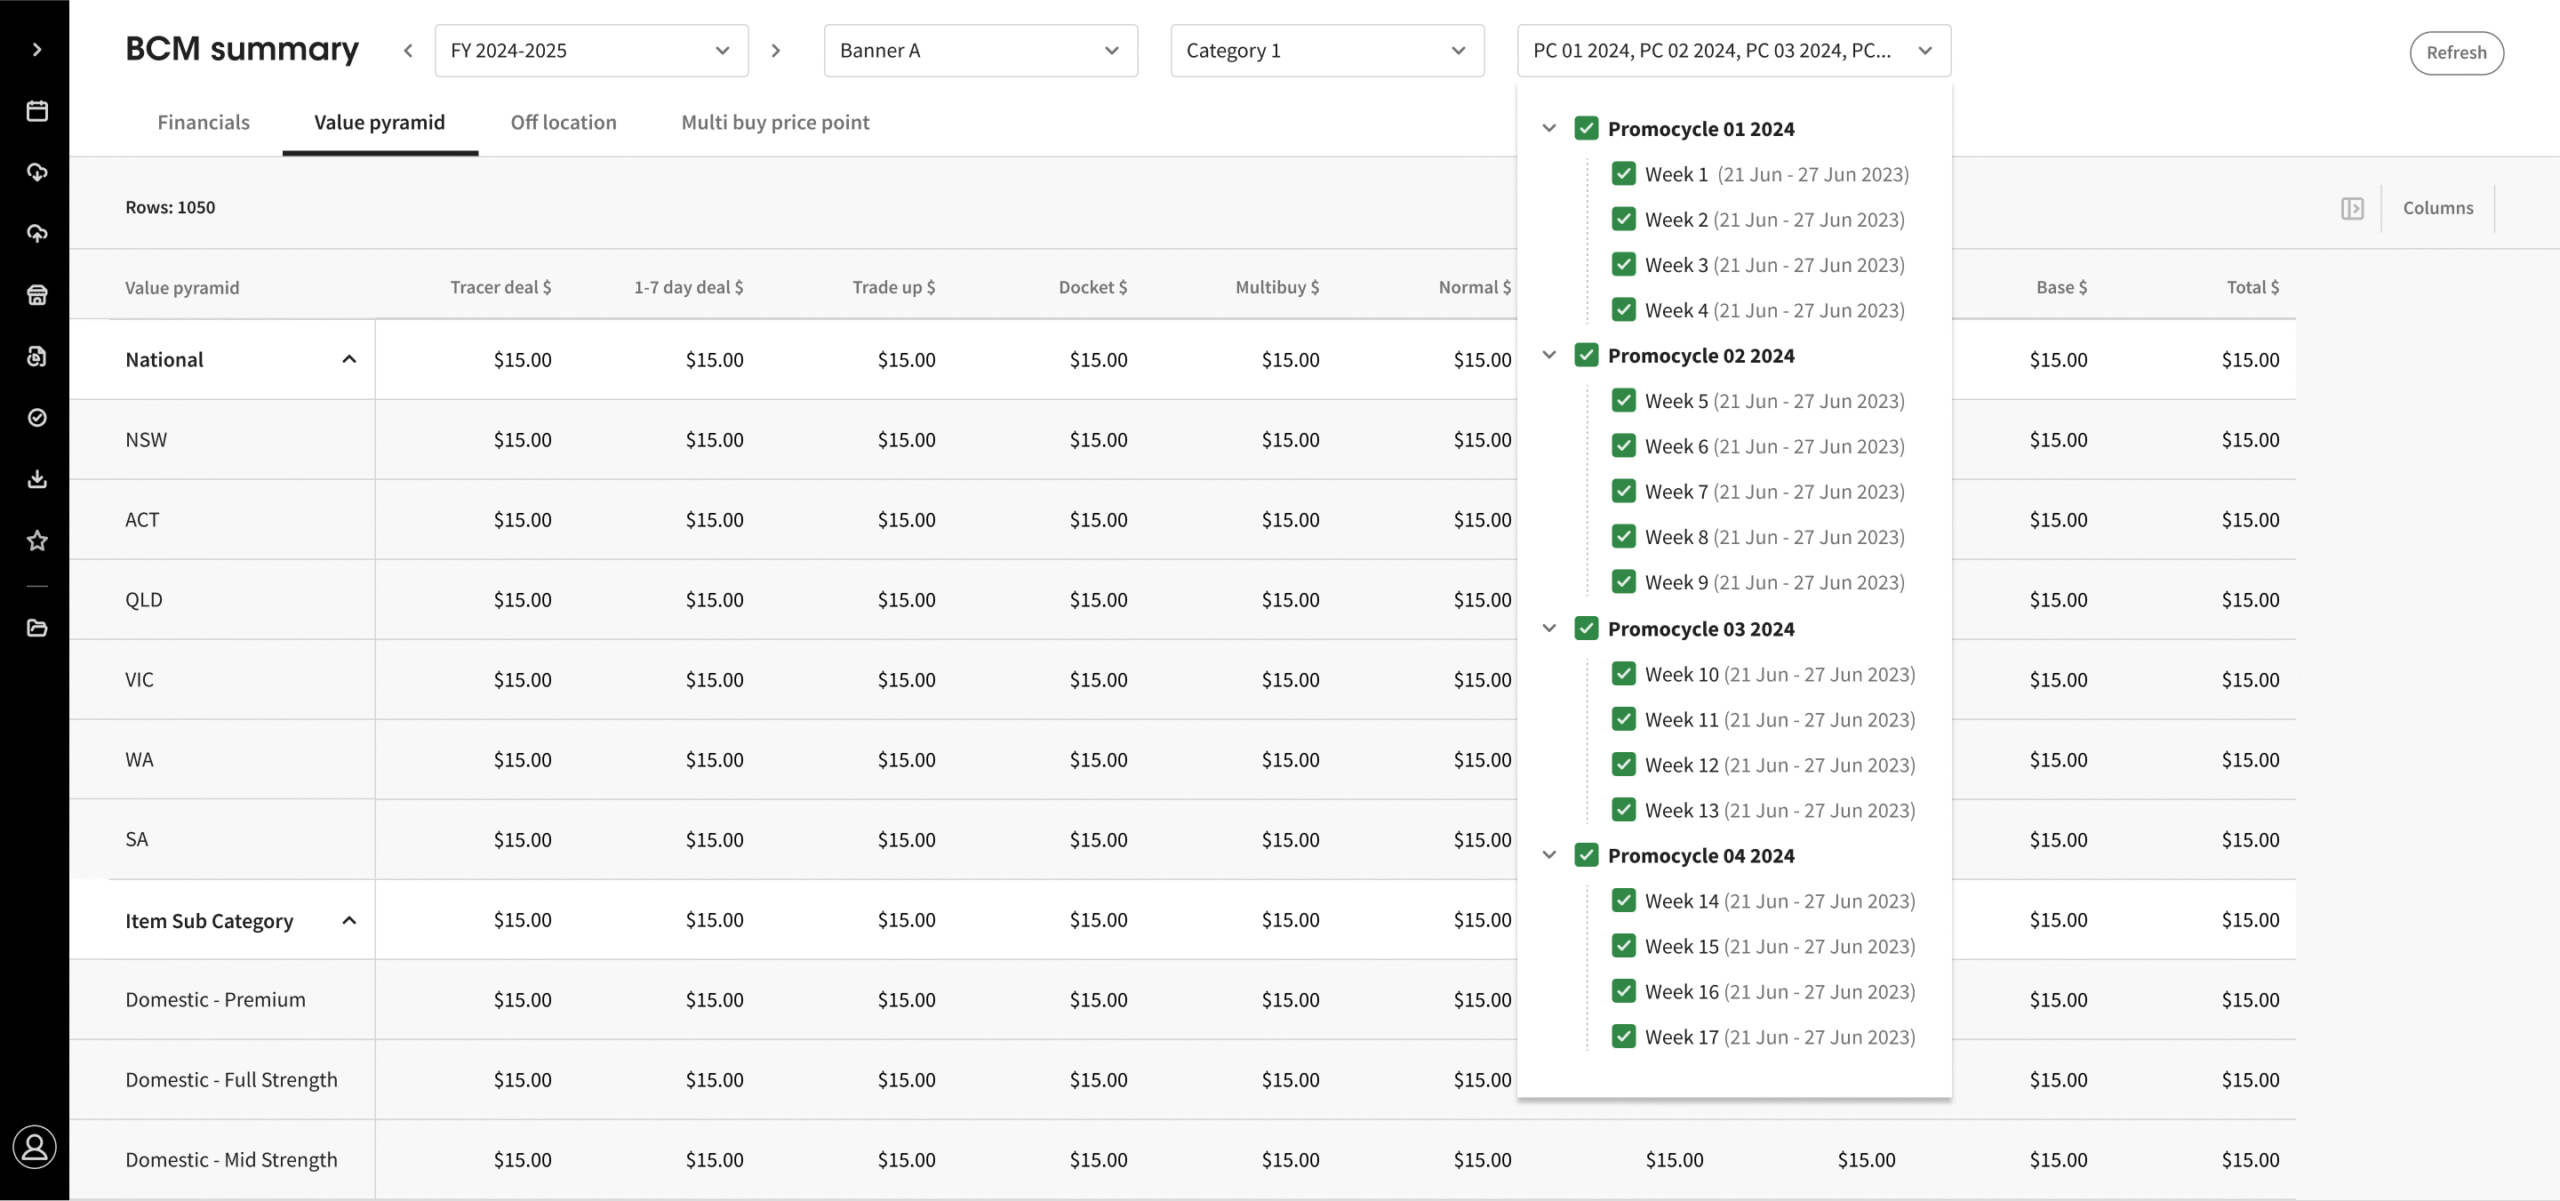The width and height of the screenshot is (2560, 1201).
Task: Uncheck Promocycle 01 2024 checkbox
Action: click(x=1586, y=128)
